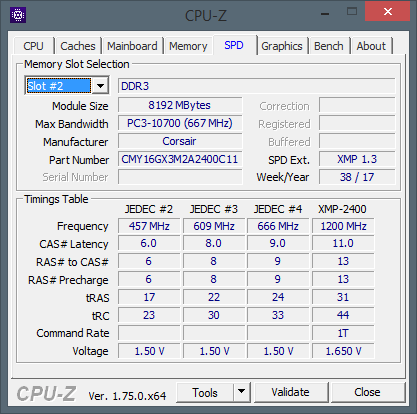Image resolution: width=417 pixels, height=414 pixels.
Task: Click the XMP 1.3 SPD Ext. value
Action: 357,159
